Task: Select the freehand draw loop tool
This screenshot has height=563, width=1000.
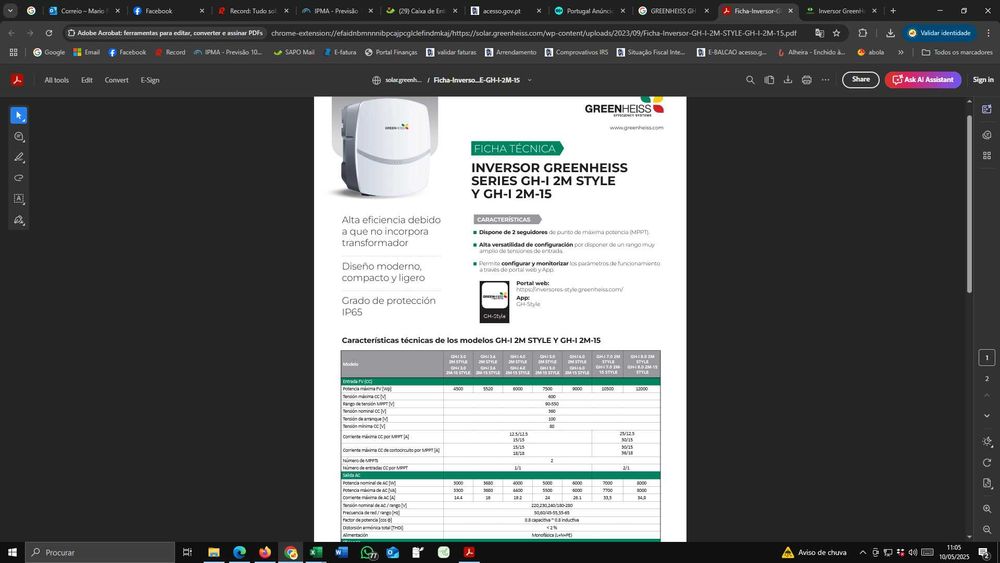Action: pos(18,178)
